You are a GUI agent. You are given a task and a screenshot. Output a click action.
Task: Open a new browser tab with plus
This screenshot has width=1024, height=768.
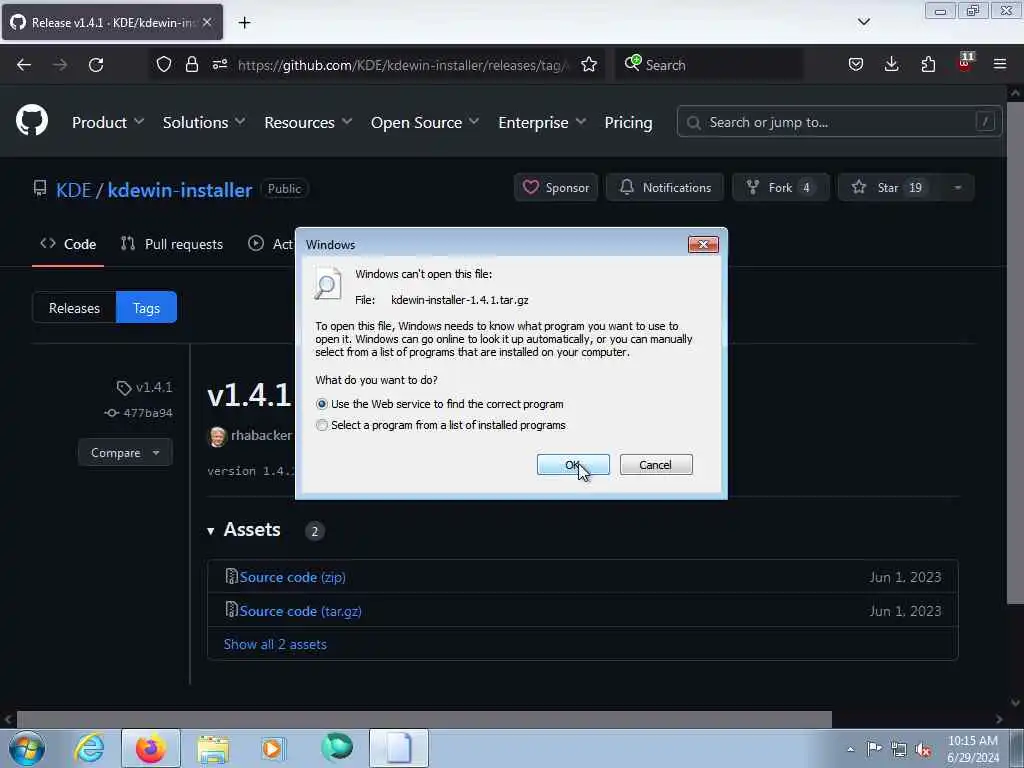[x=244, y=23]
